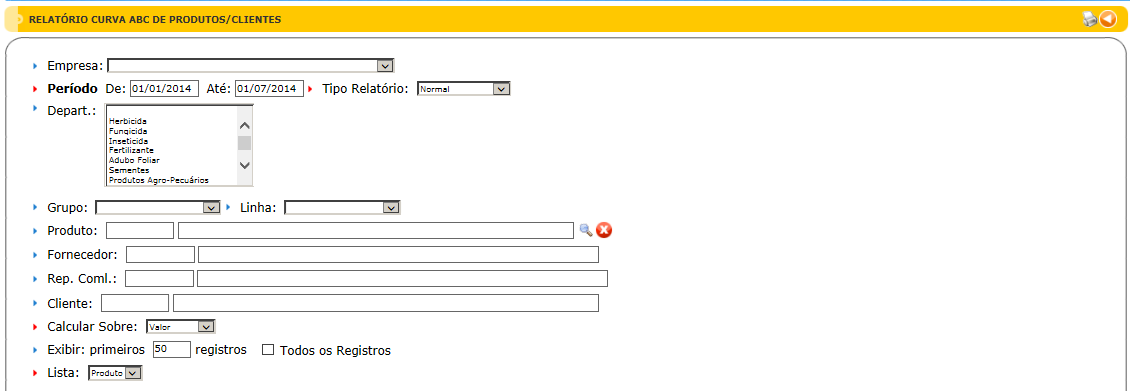Click the collapse icon beside the report title
Image resolution: width=1130 pixels, height=391 pixels.
coord(17,19)
